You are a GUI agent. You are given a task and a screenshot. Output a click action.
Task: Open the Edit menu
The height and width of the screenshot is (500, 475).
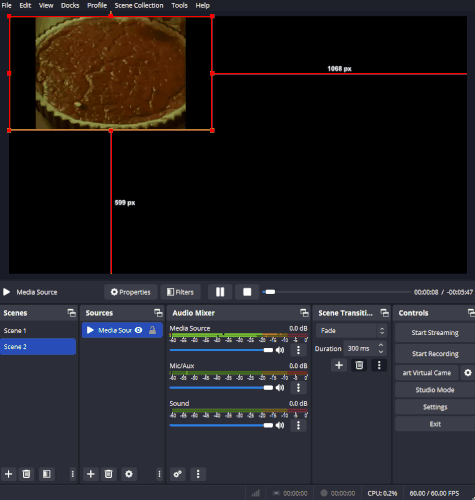pos(25,5)
